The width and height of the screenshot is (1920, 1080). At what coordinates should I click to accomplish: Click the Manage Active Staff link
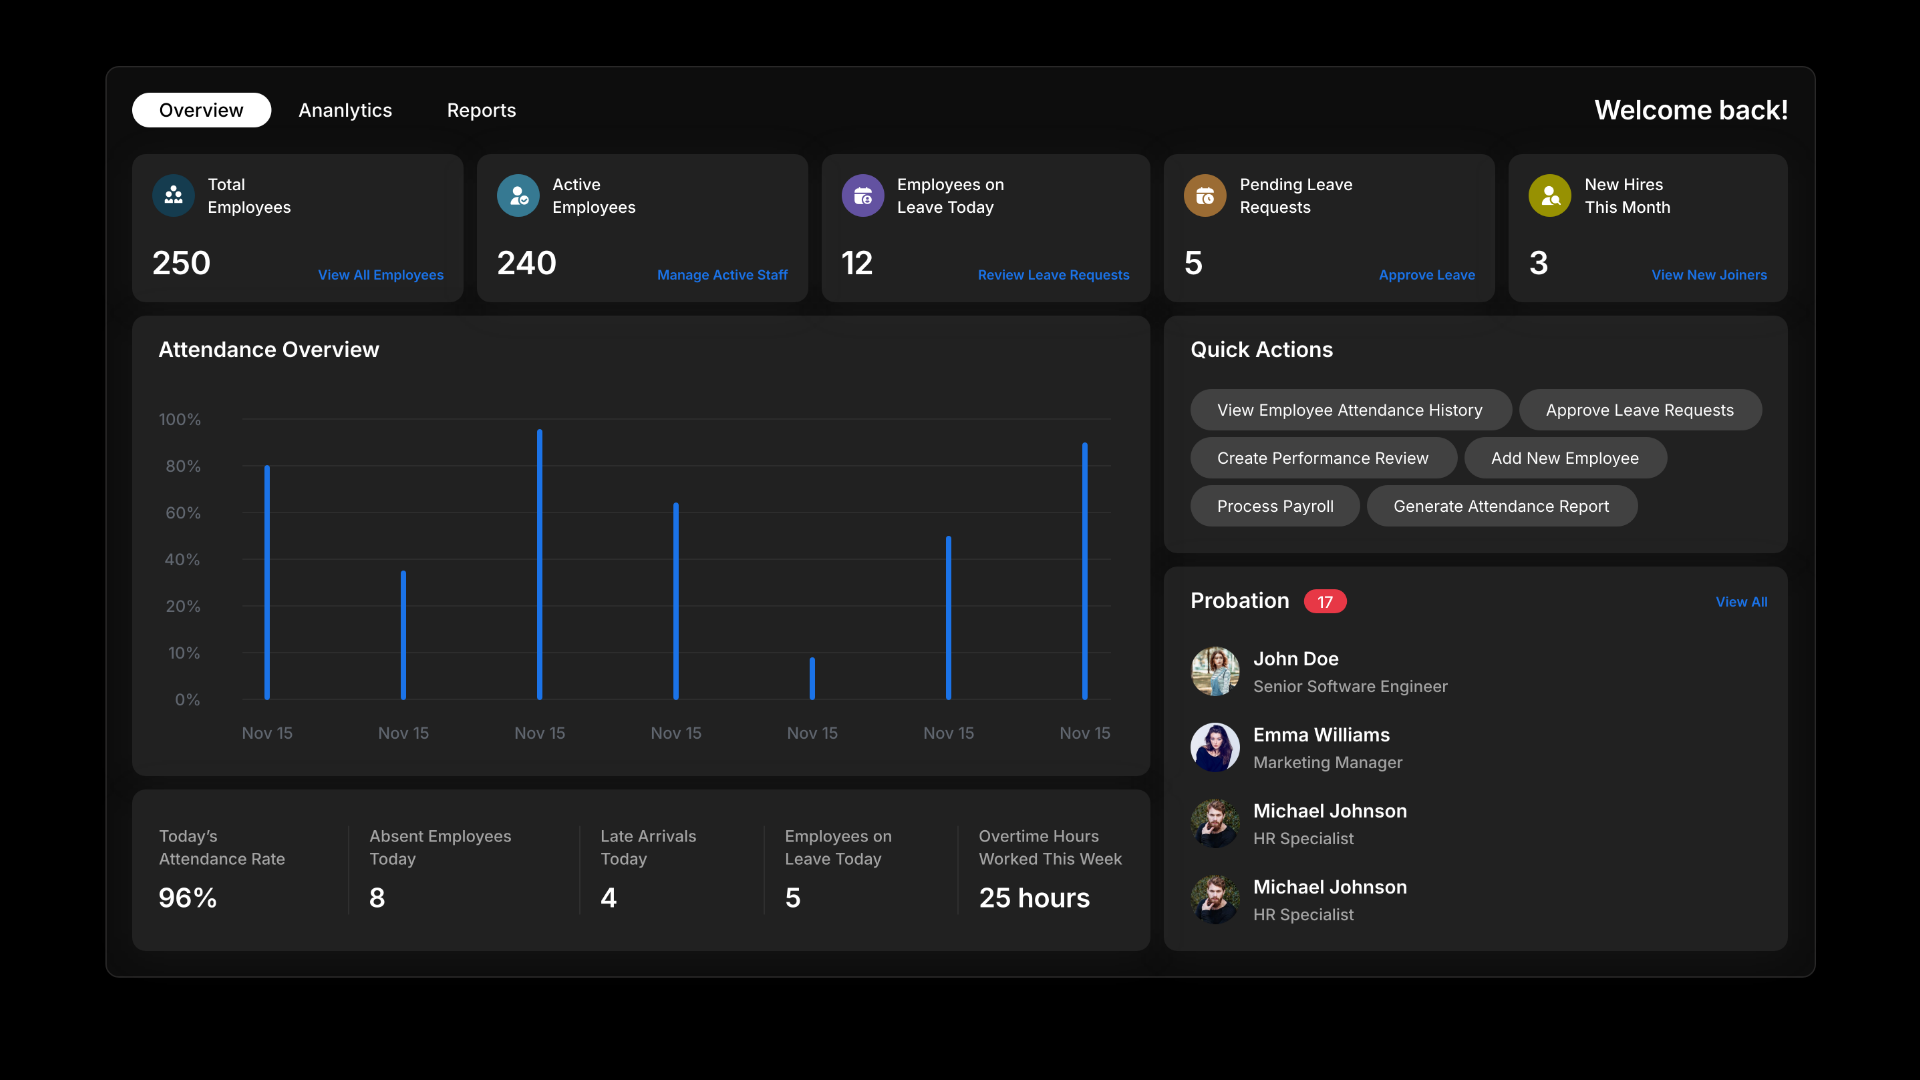click(722, 275)
